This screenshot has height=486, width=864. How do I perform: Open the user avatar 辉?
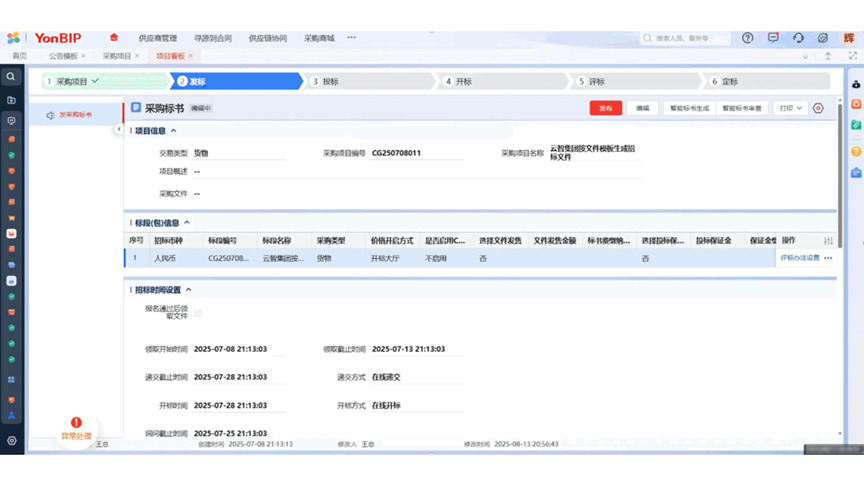[x=849, y=37]
